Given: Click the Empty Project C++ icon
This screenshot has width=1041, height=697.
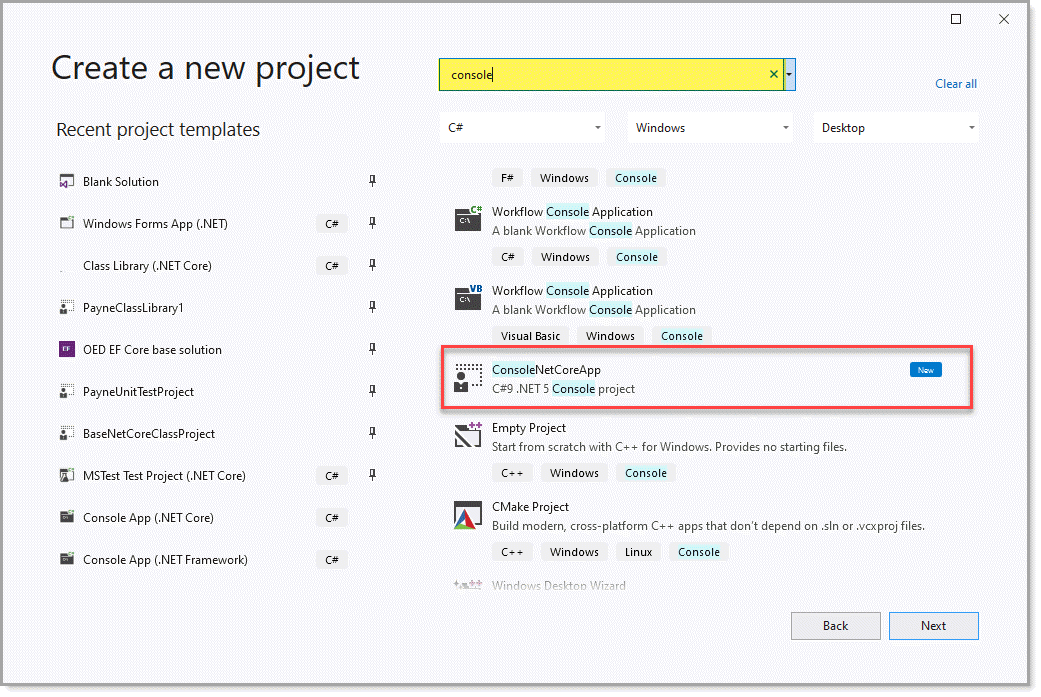Looking at the screenshot, I should [468, 434].
